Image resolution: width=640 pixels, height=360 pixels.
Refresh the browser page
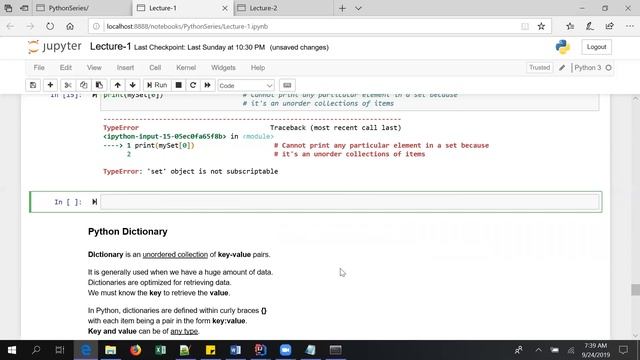coord(50,27)
